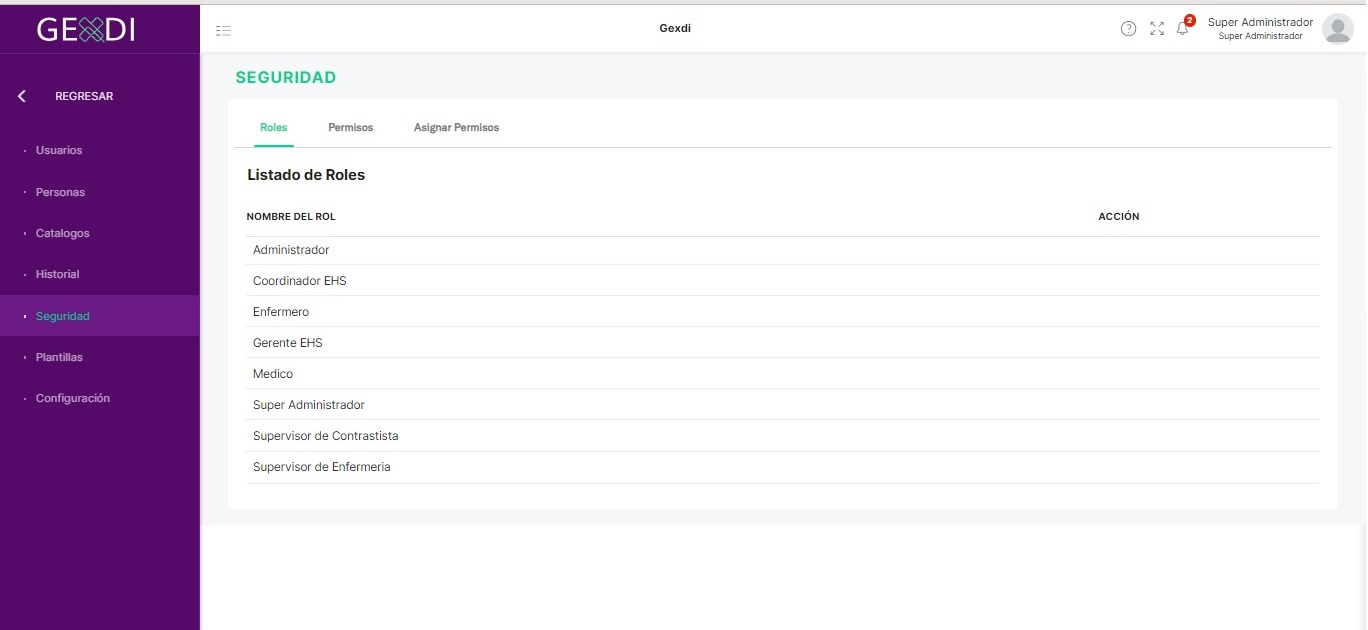
Task: Select the Gerente EHS role row
Action: coord(782,343)
